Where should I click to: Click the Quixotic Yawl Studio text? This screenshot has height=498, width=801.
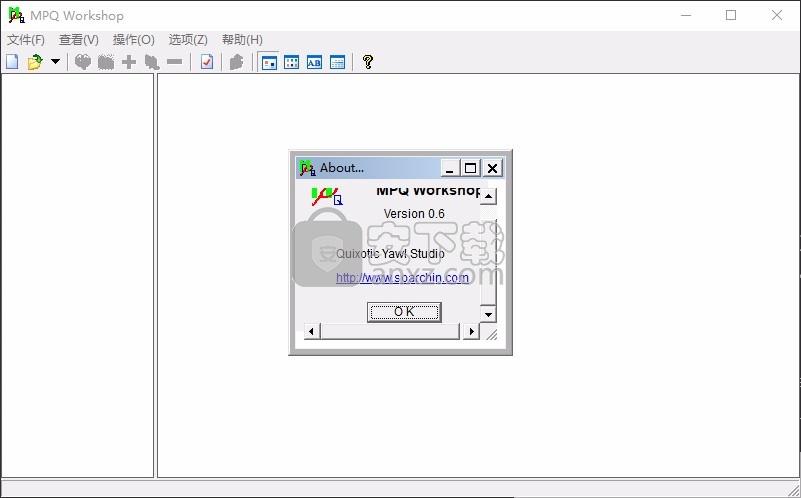(390, 253)
